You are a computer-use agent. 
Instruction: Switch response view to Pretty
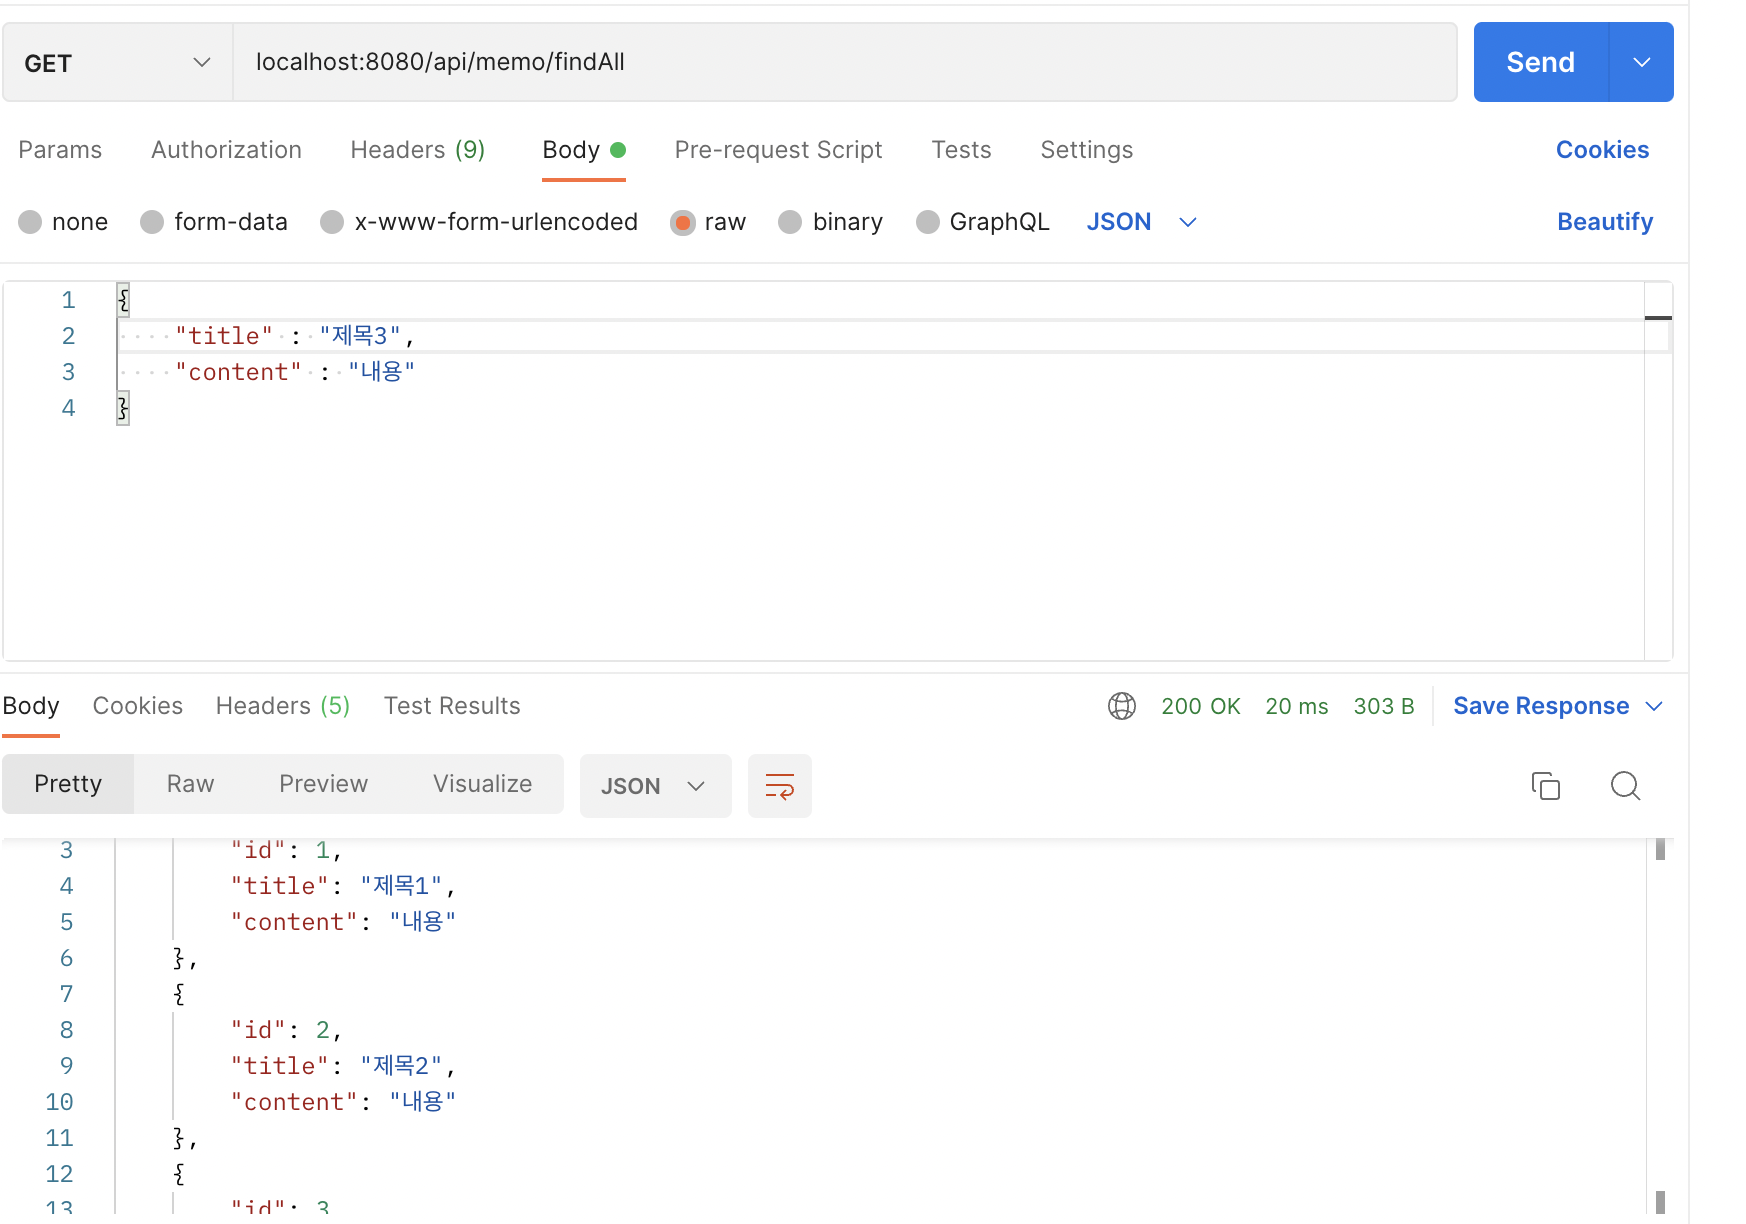click(68, 784)
